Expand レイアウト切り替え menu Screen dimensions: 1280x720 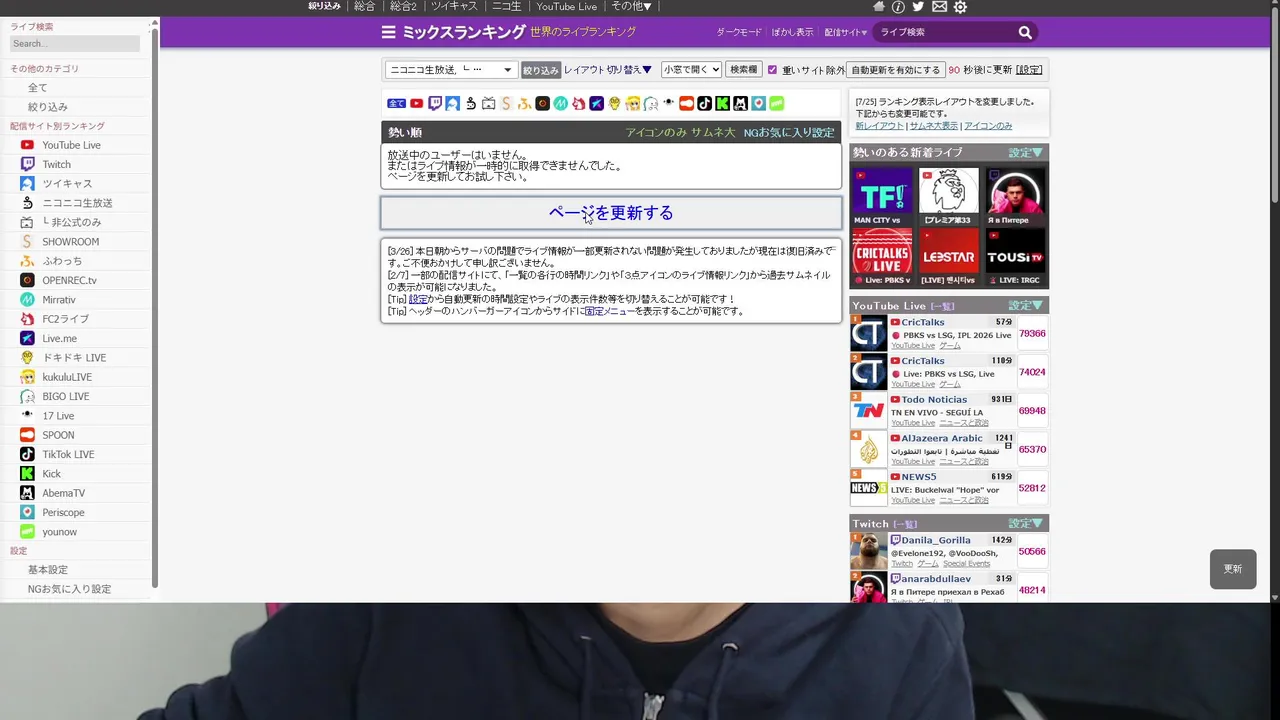(608, 70)
